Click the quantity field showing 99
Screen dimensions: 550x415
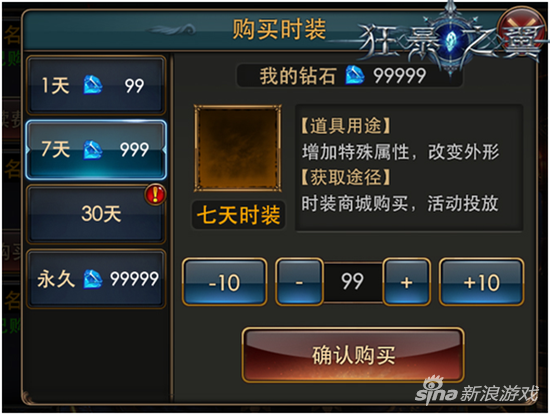[353, 282]
